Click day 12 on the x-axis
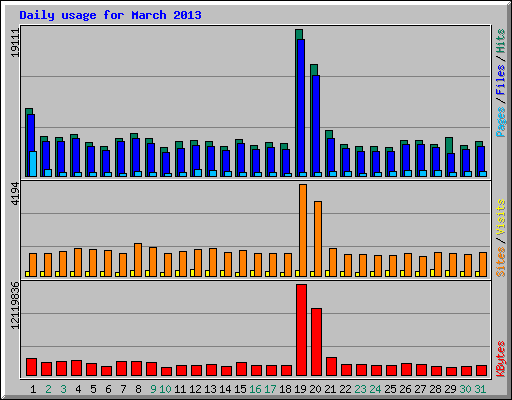512x400 pixels. tap(195, 389)
